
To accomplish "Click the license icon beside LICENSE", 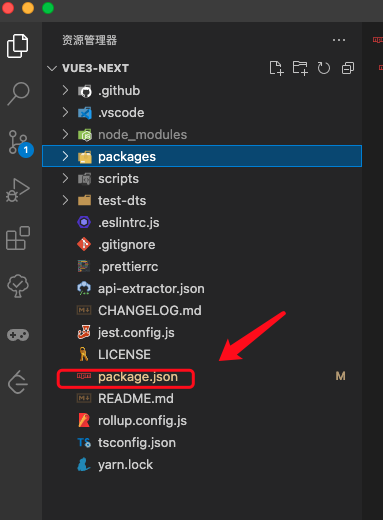I will [84, 354].
